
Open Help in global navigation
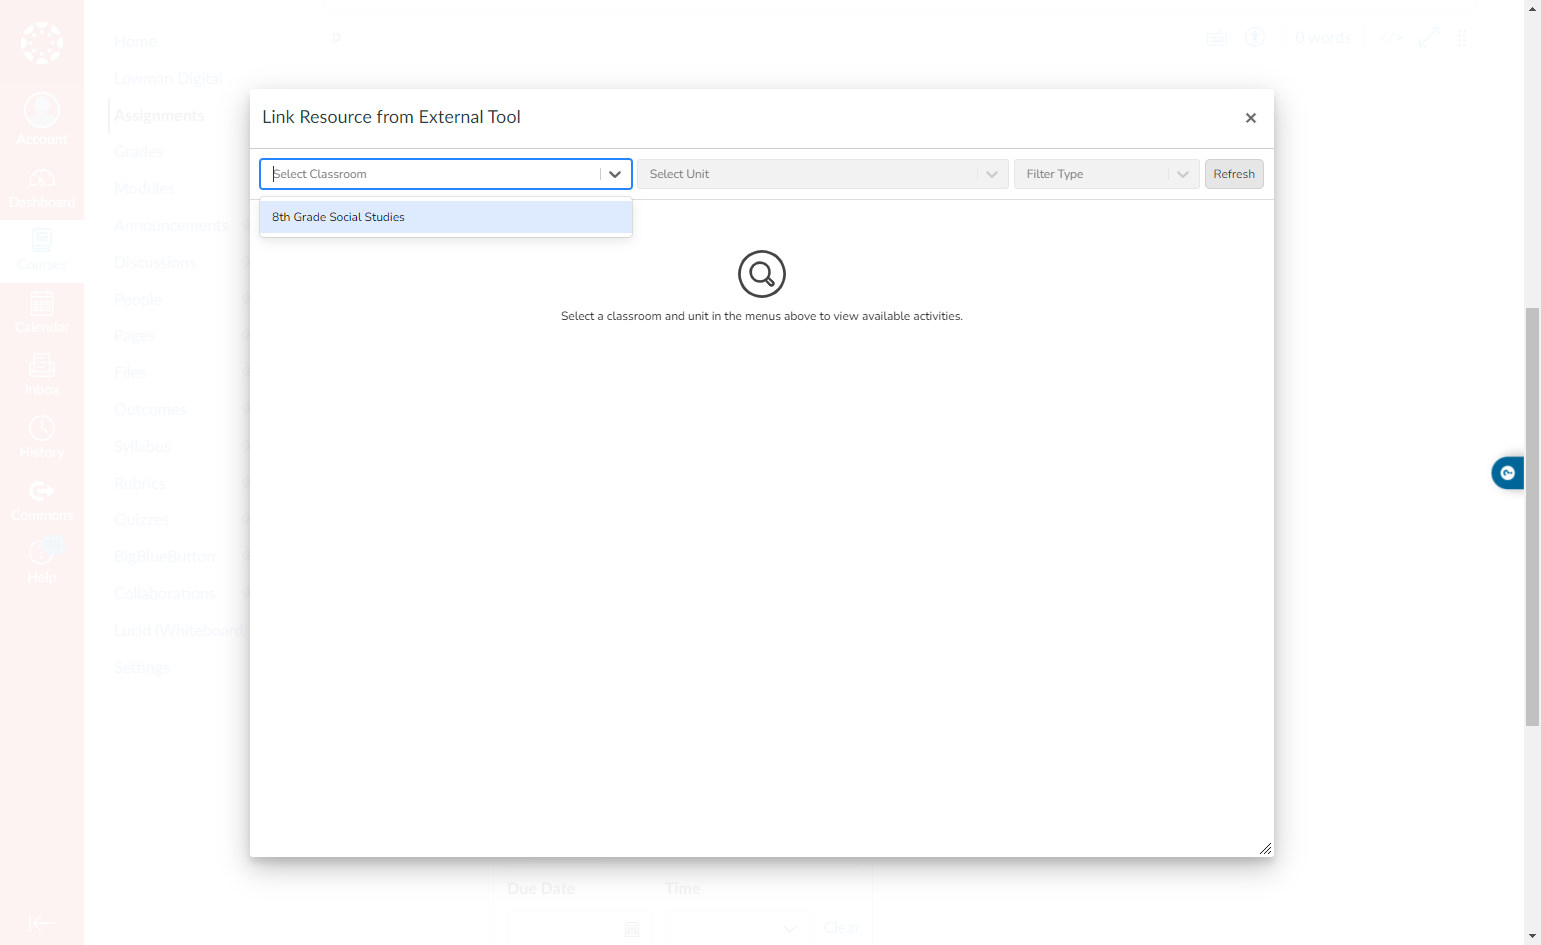(42, 562)
